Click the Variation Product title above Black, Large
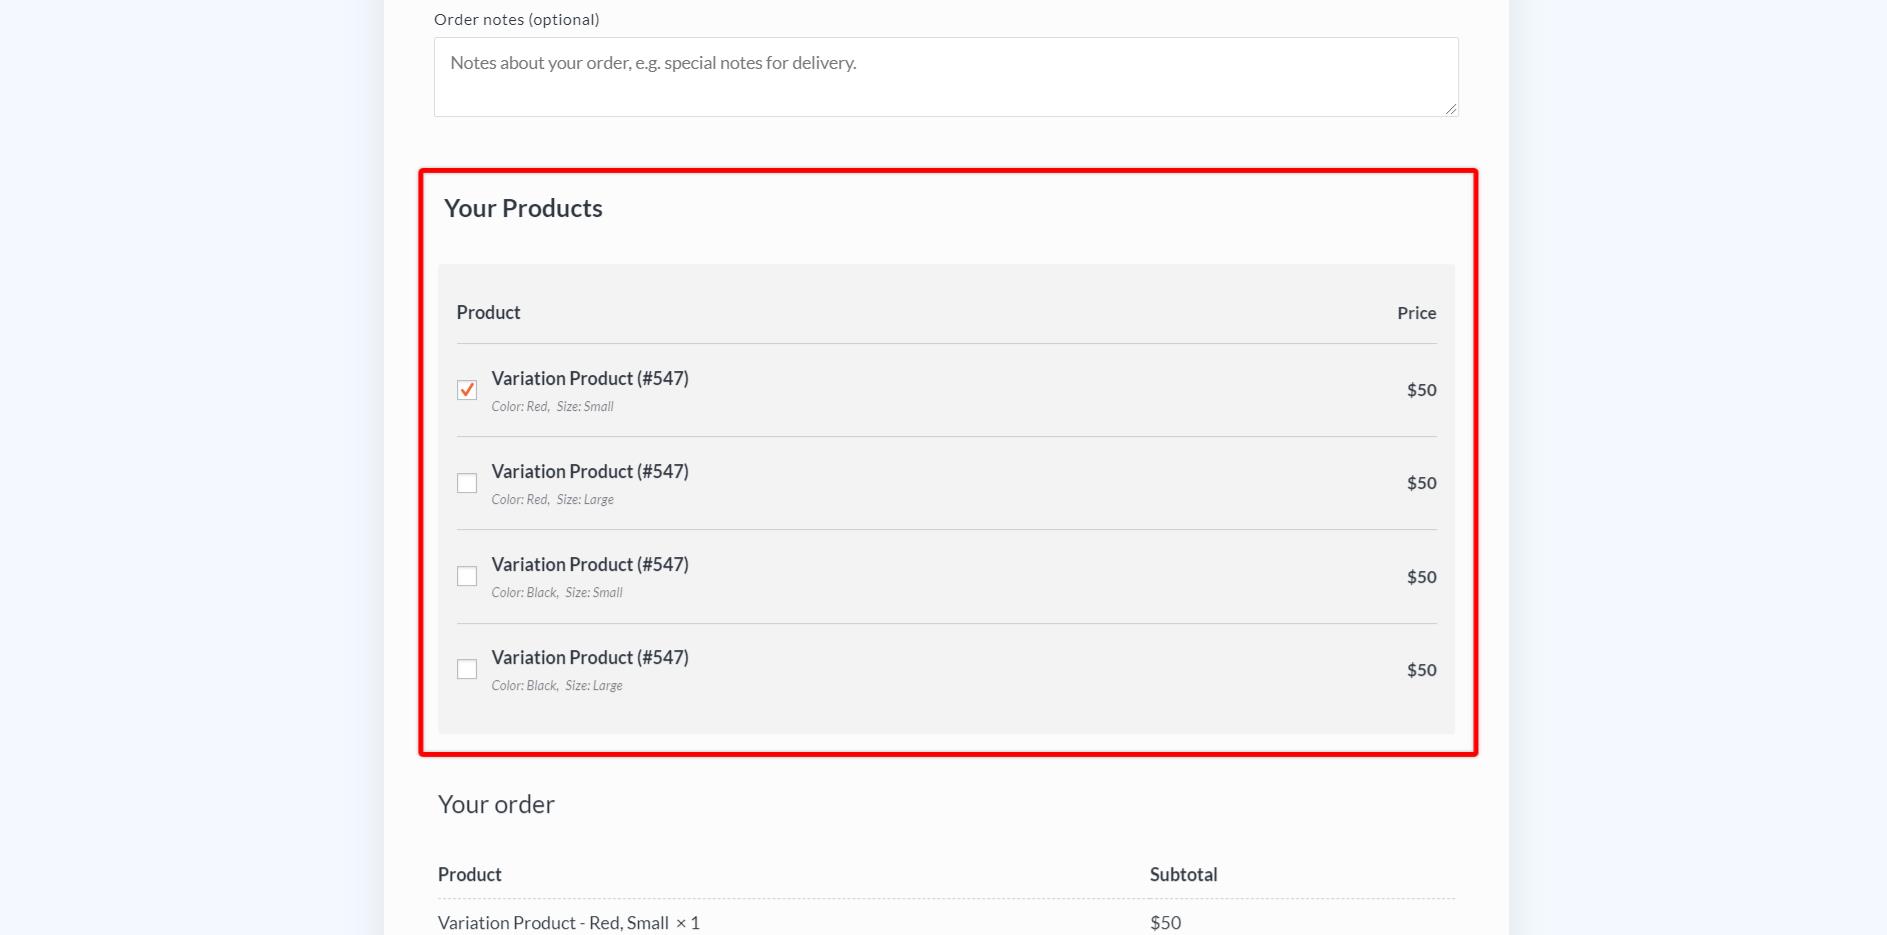Image resolution: width=1887 pixels, height=935 pixels. [590, 658]
